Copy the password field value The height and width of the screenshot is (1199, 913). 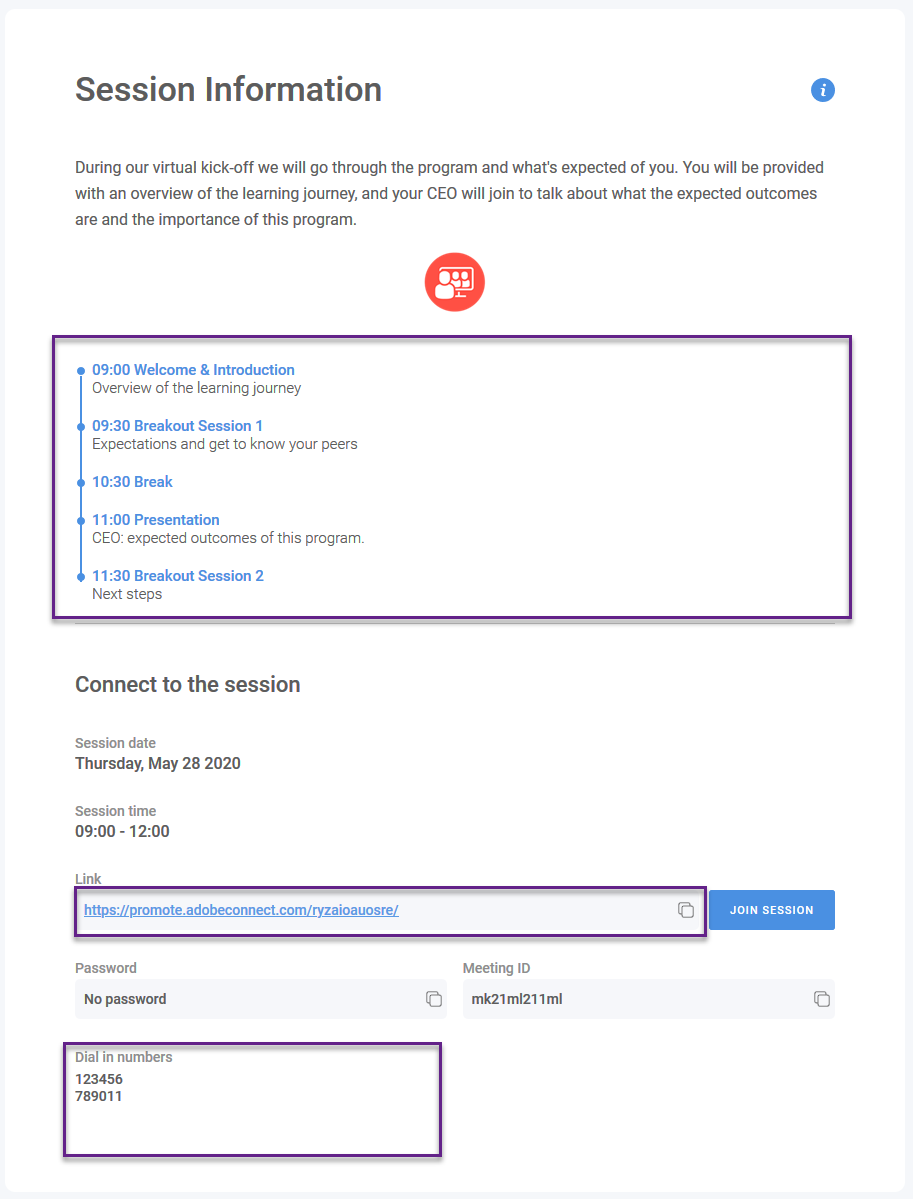pos(434,999)
